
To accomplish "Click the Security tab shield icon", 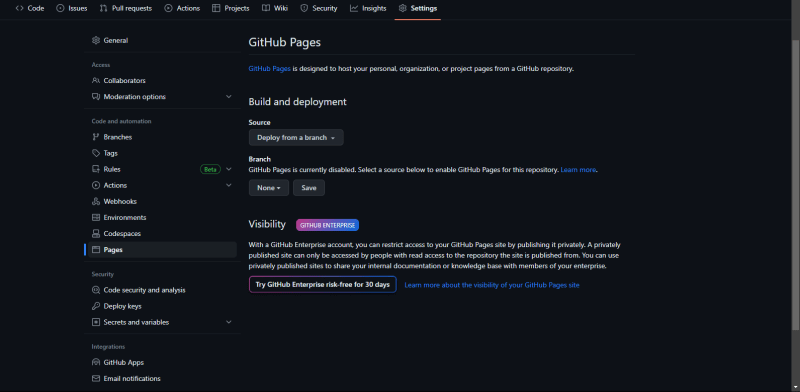I will point(304,8).
